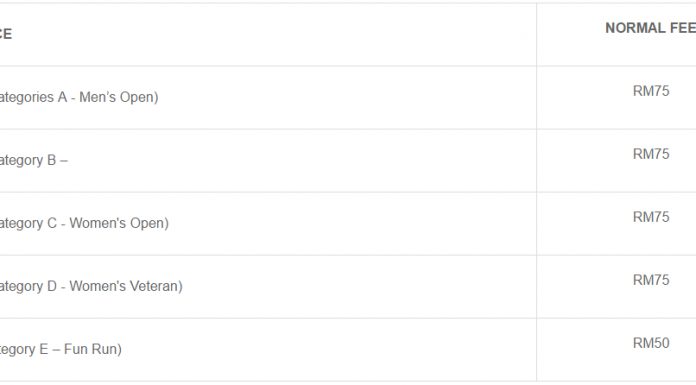Select the 'ategories A' text in first row

click(33, 97)
